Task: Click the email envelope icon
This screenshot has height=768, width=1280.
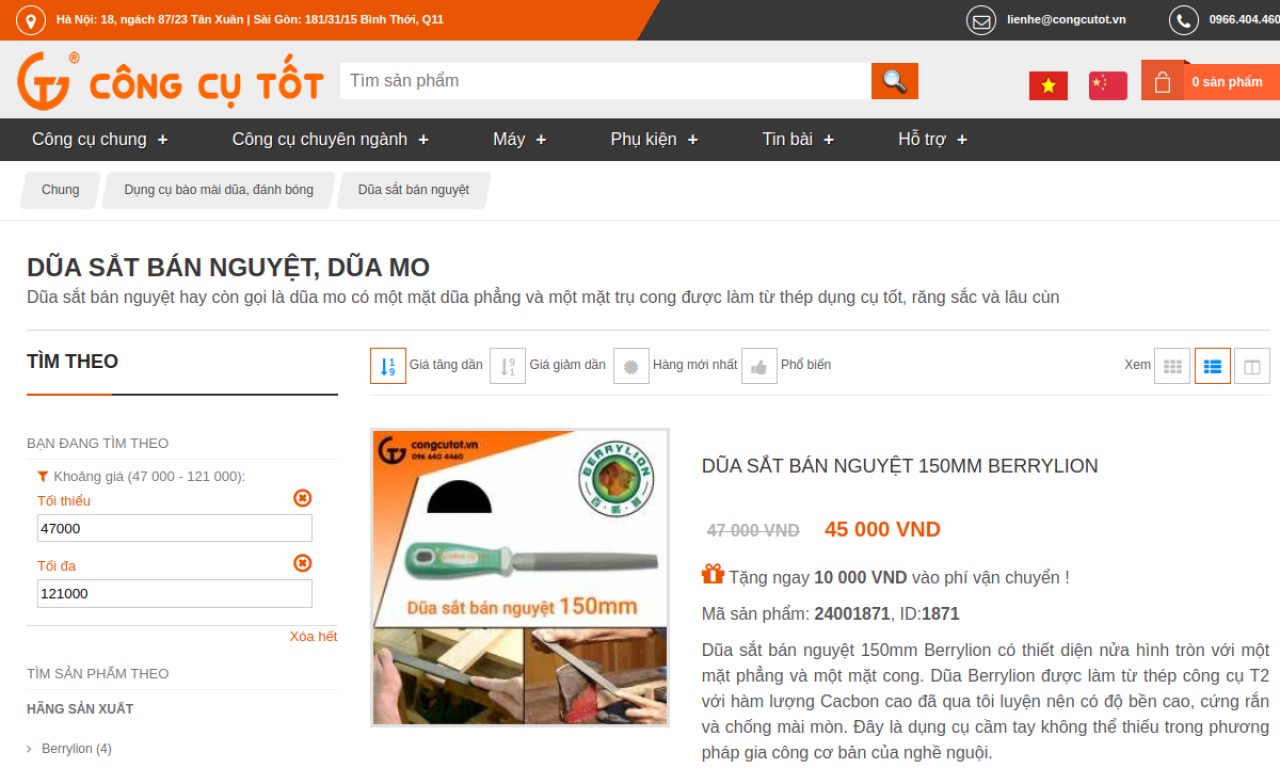Action: pos(981,20)
